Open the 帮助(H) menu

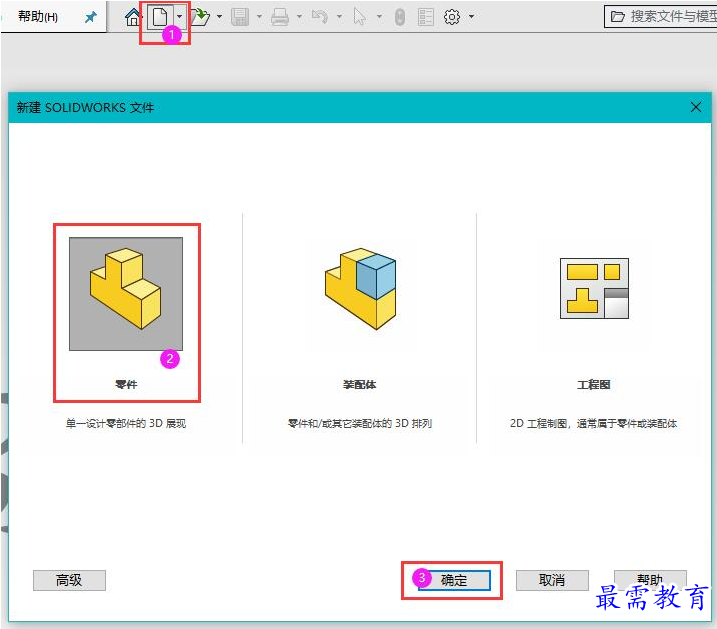(x=37, y=17)
